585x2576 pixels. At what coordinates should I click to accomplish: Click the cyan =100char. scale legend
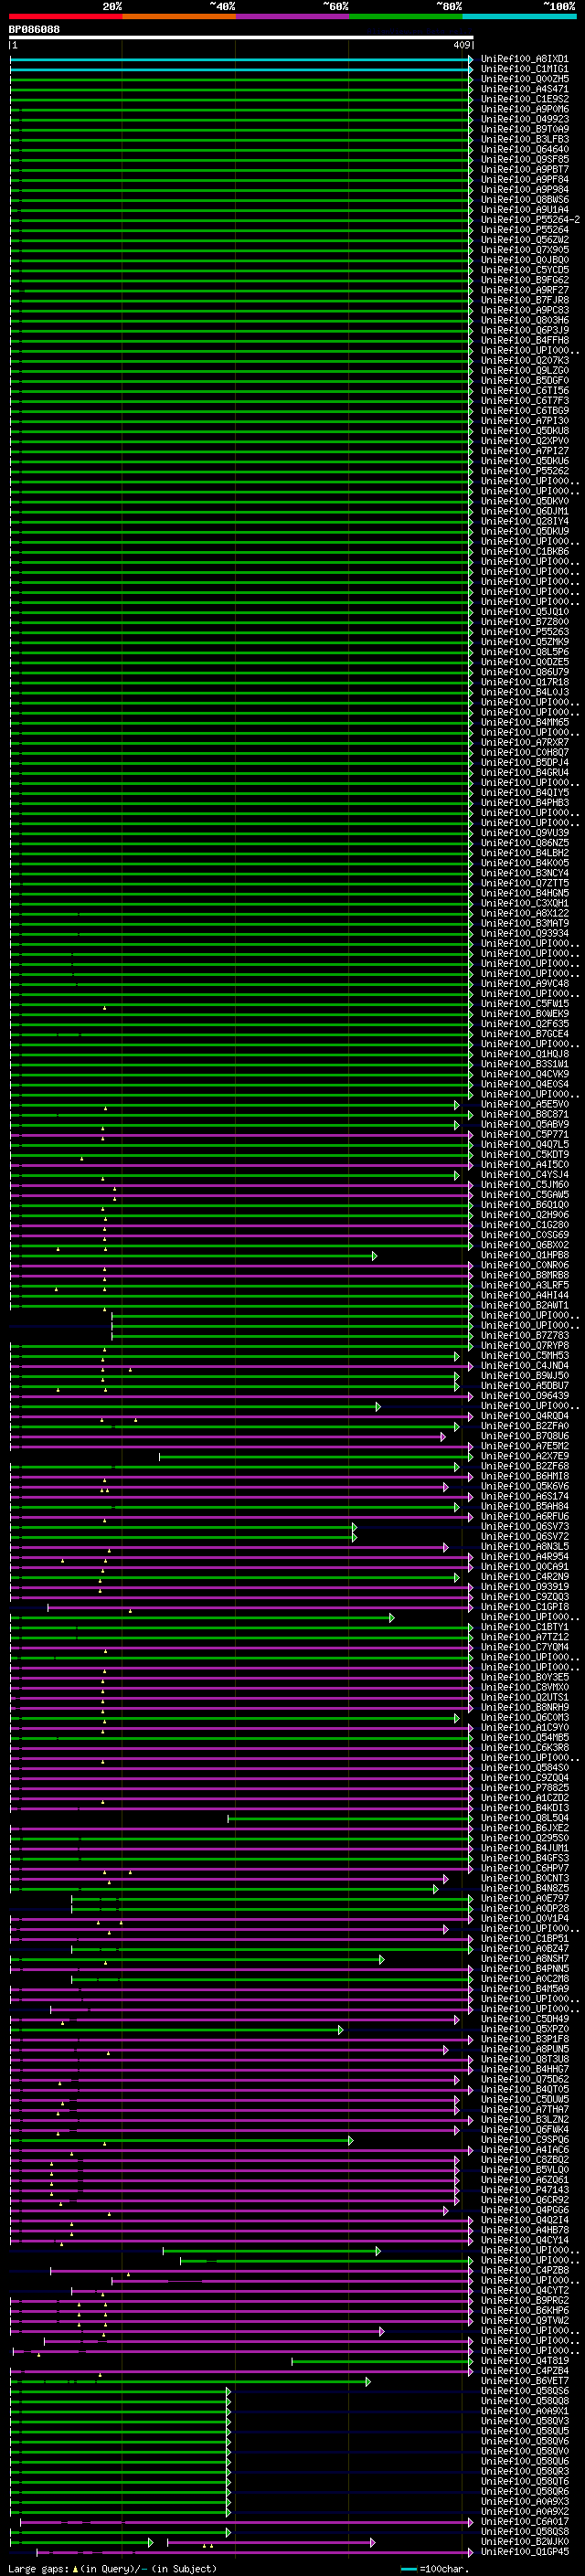(x=434, y=2569)
